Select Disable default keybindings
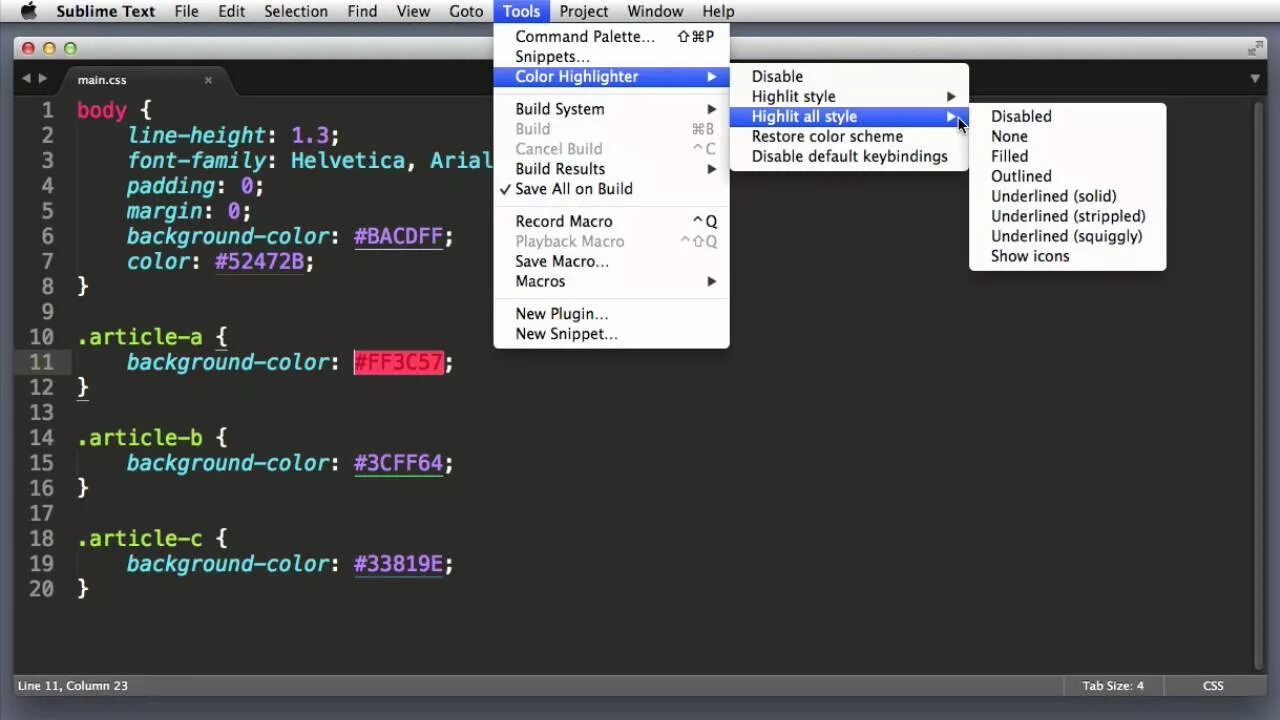The height and width of the screenshot is (720, 1280). [849, 156]
